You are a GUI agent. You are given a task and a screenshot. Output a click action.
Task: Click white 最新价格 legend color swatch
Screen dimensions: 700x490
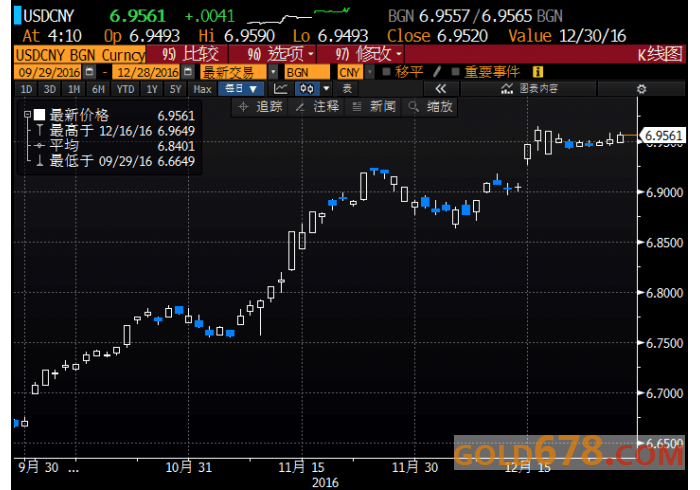tap(39, 115)
